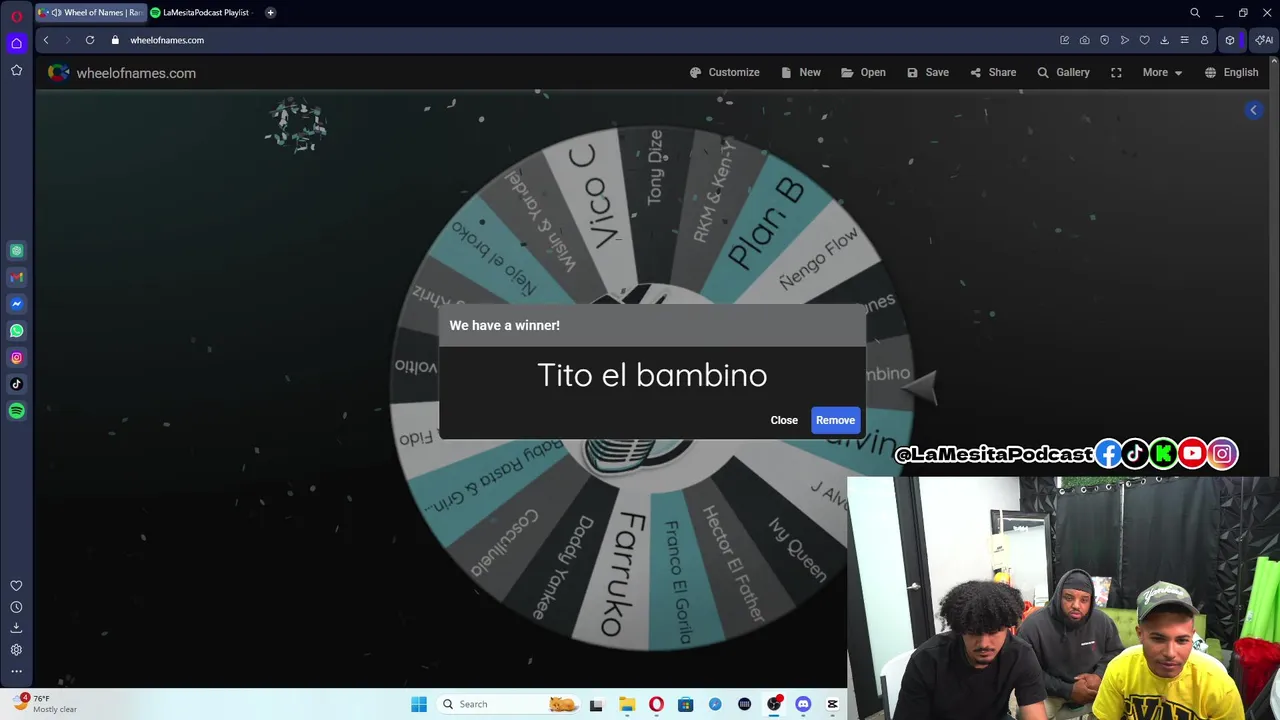Open a new browser tab
The image size is (1280, 720).
click(x=270, y=13)
